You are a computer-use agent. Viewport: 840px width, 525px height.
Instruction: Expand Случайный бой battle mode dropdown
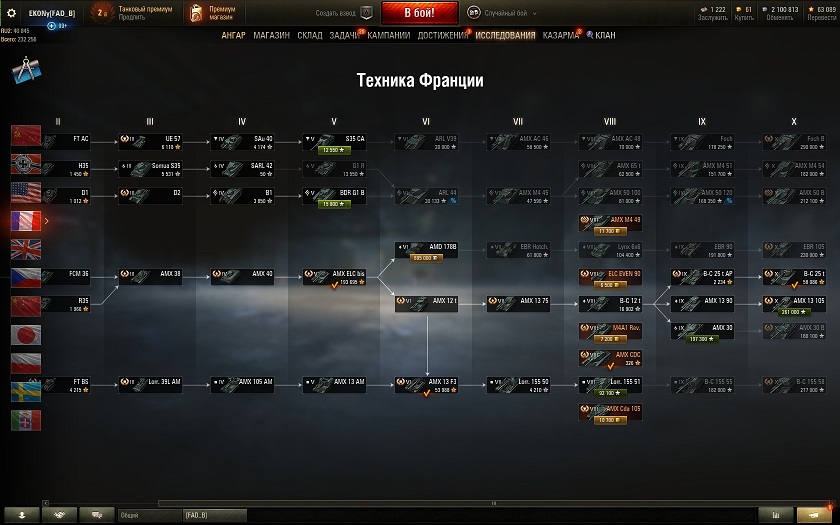point(502,13)
